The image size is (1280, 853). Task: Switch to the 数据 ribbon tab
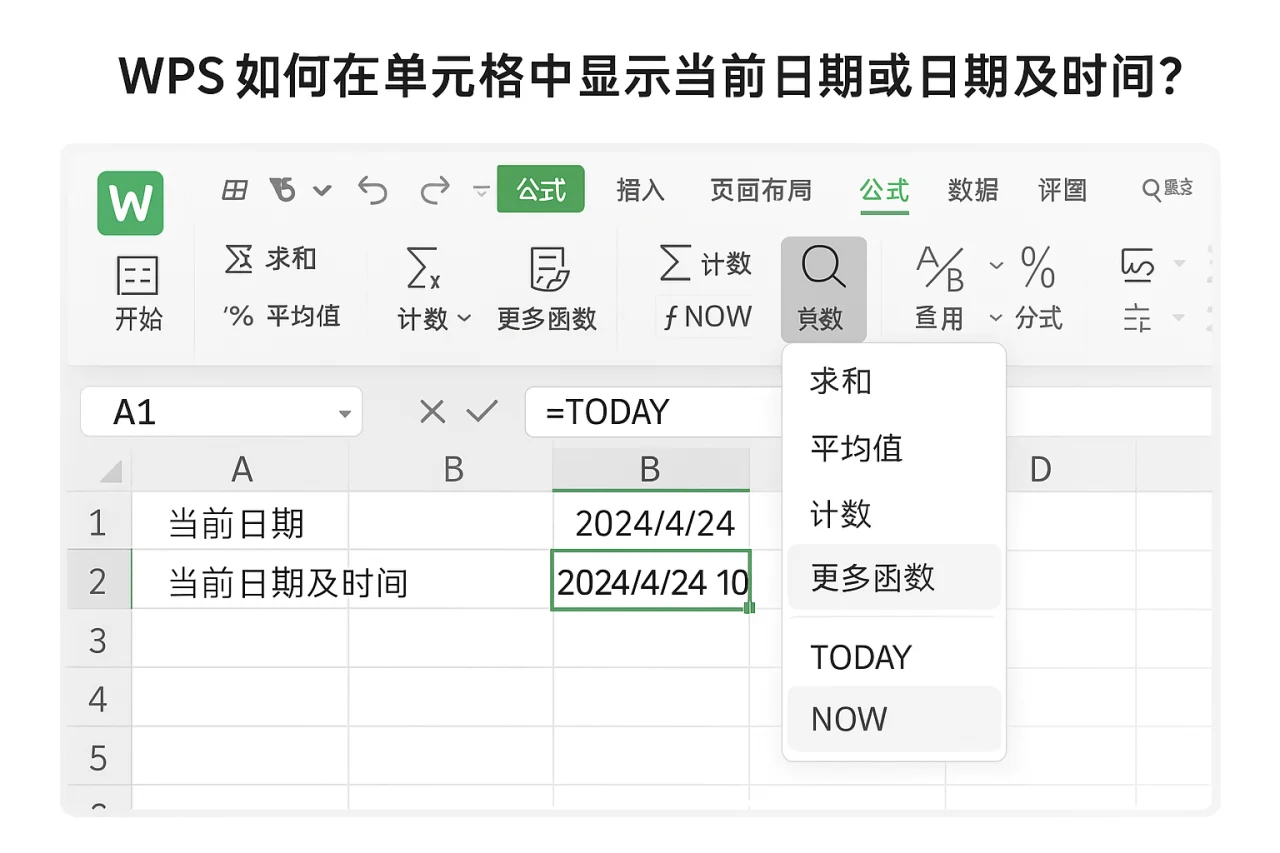coord(973,190)
